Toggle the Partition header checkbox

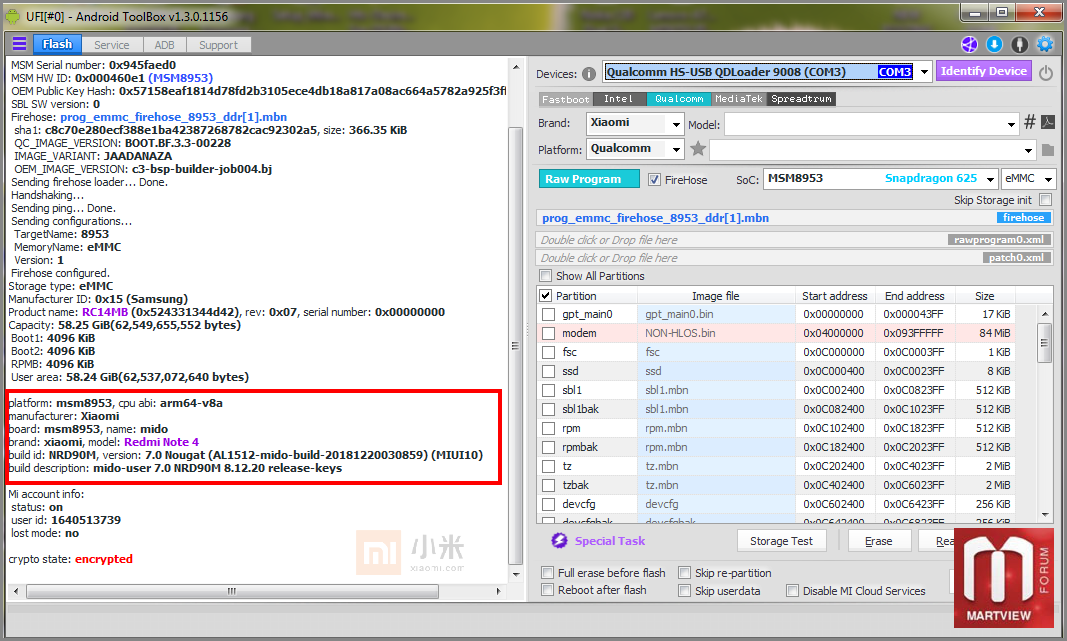point(545,295)
